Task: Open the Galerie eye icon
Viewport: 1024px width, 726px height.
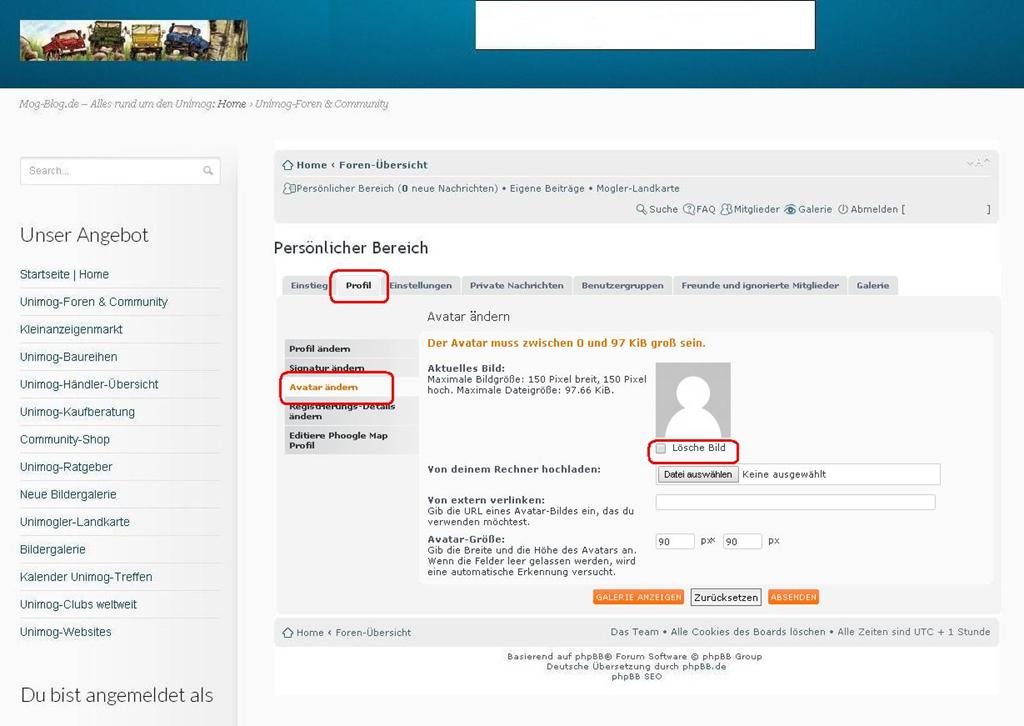Action: pyautogui.click(x=790, y=210)
